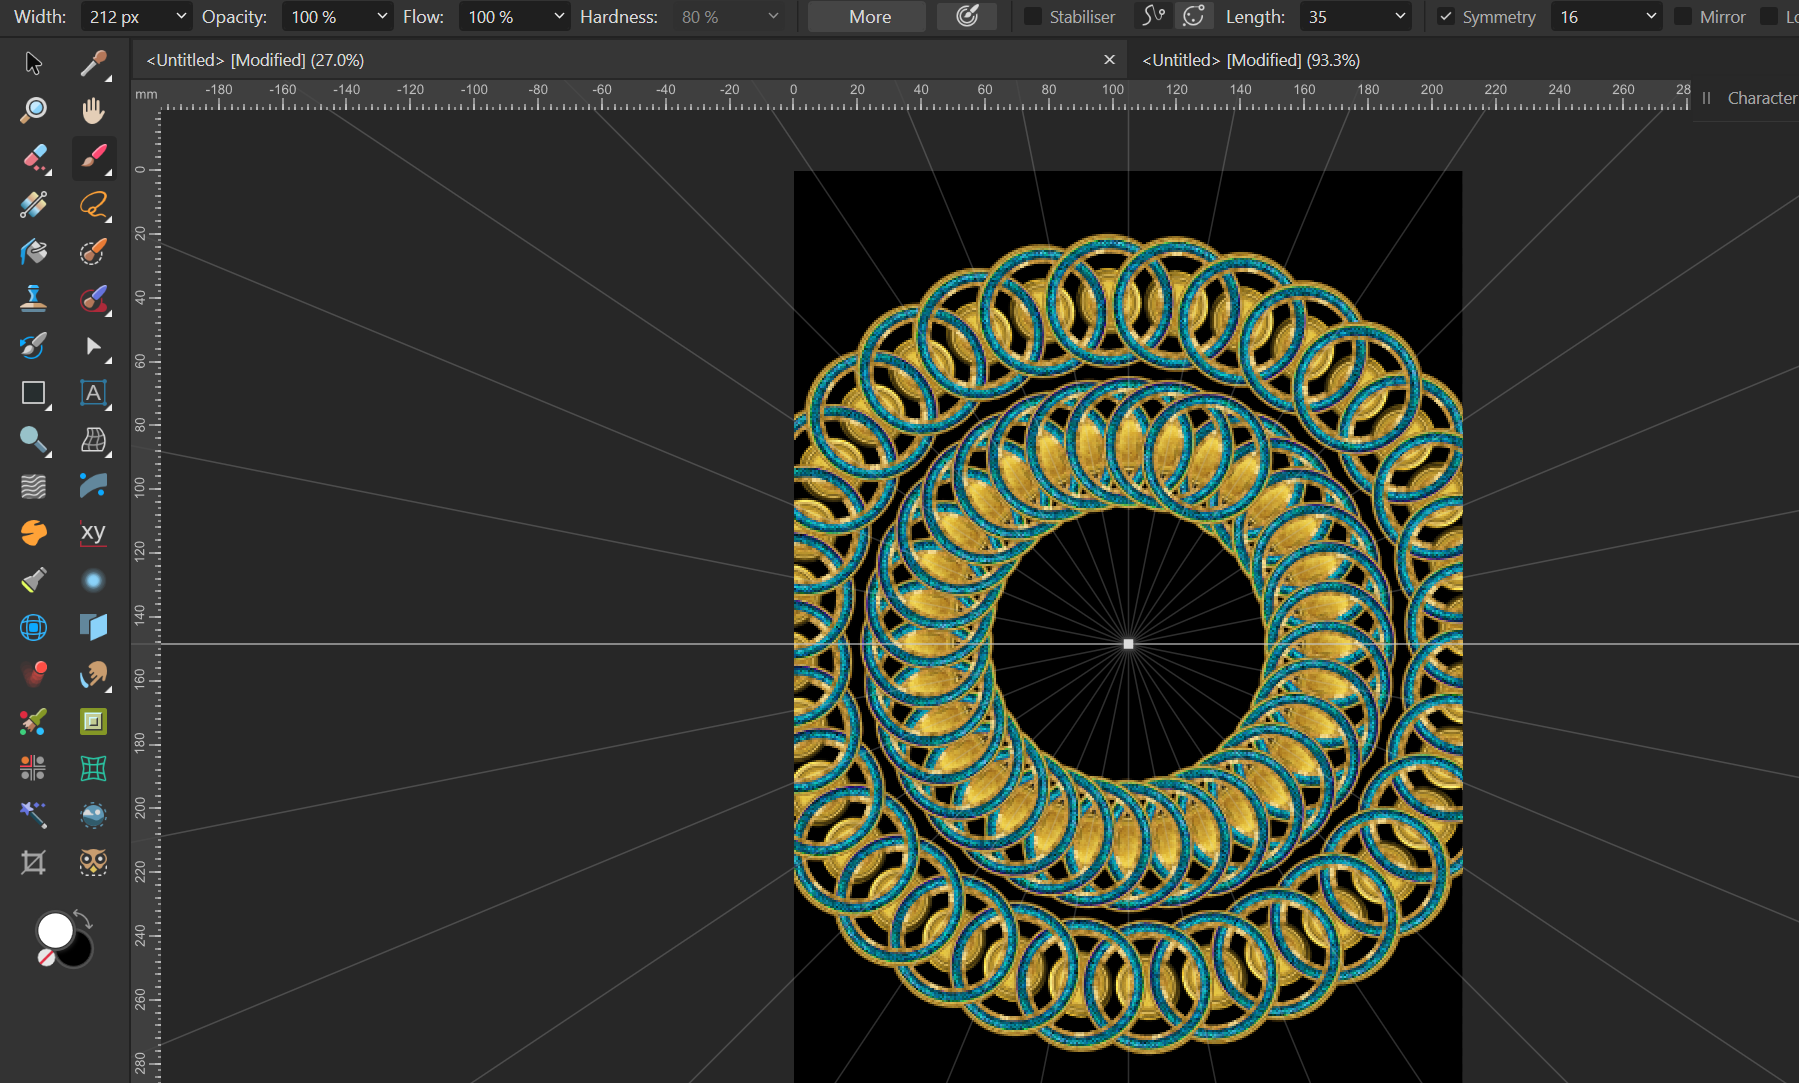Viewport: 1799px width, 1083px height.
Task: Toggle window stabiliser mode
Action: [x=1193, y=16]
